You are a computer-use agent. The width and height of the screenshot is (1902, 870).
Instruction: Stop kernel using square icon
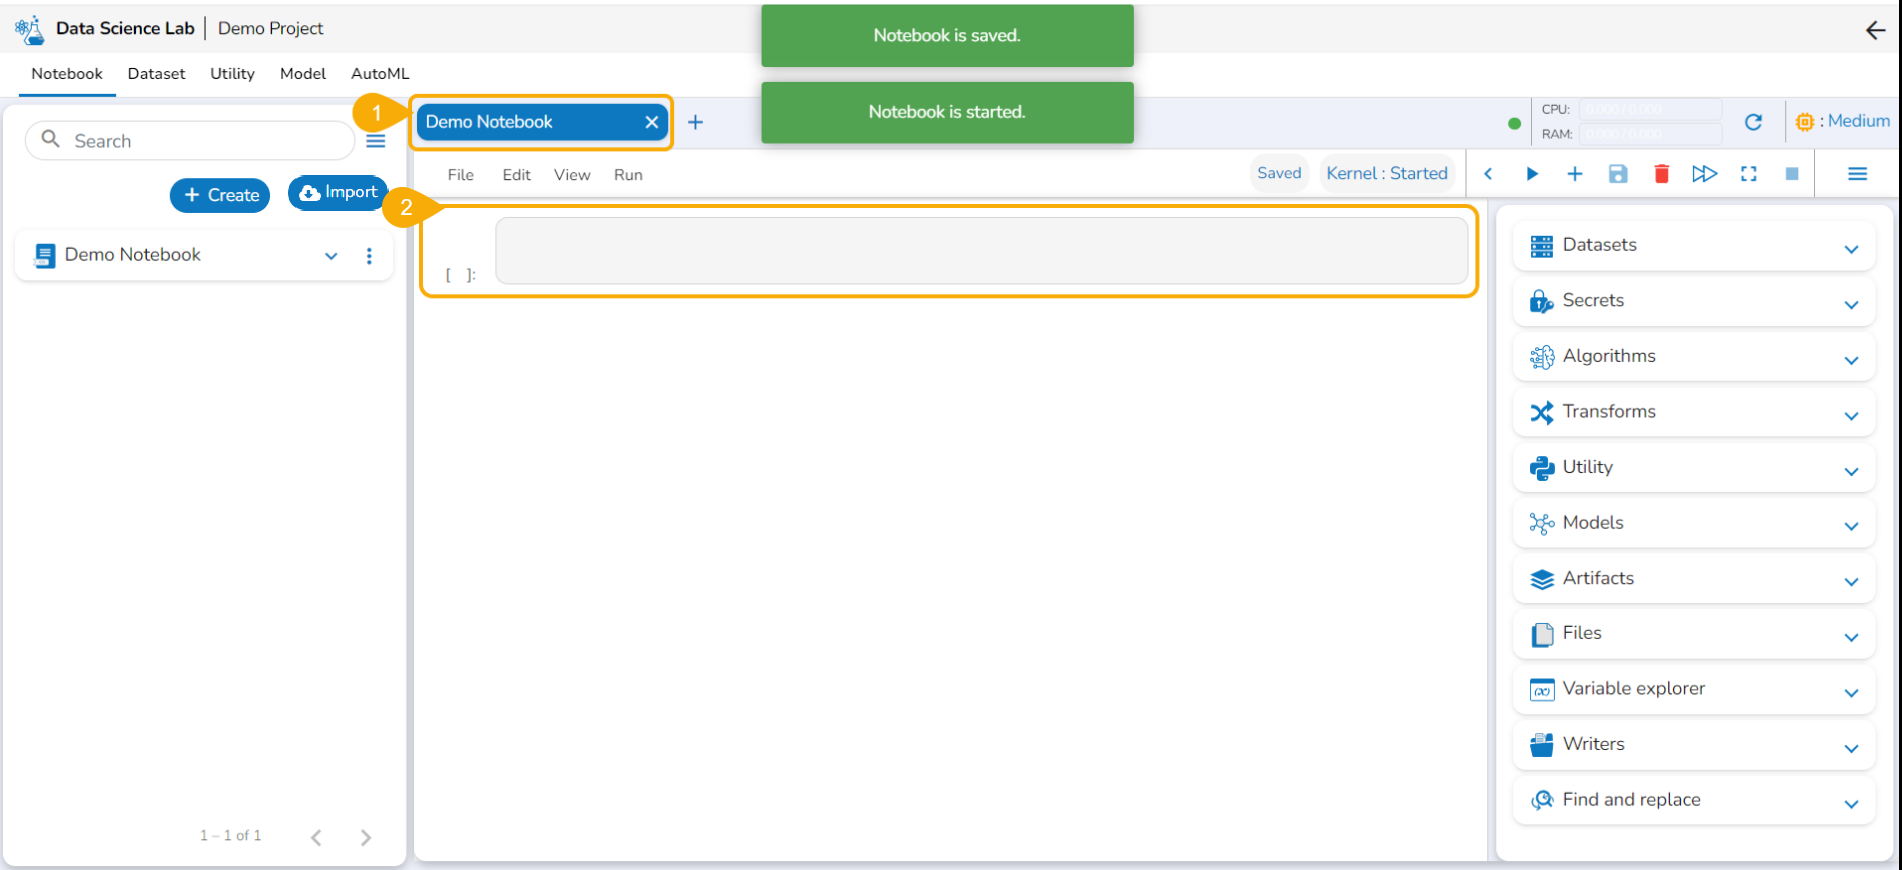pyautogui.click(x=1792, y=174)
